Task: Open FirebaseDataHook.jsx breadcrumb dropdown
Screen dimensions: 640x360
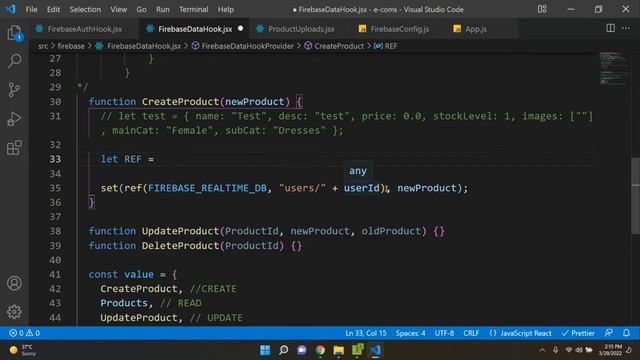Action: click(139, 46)
